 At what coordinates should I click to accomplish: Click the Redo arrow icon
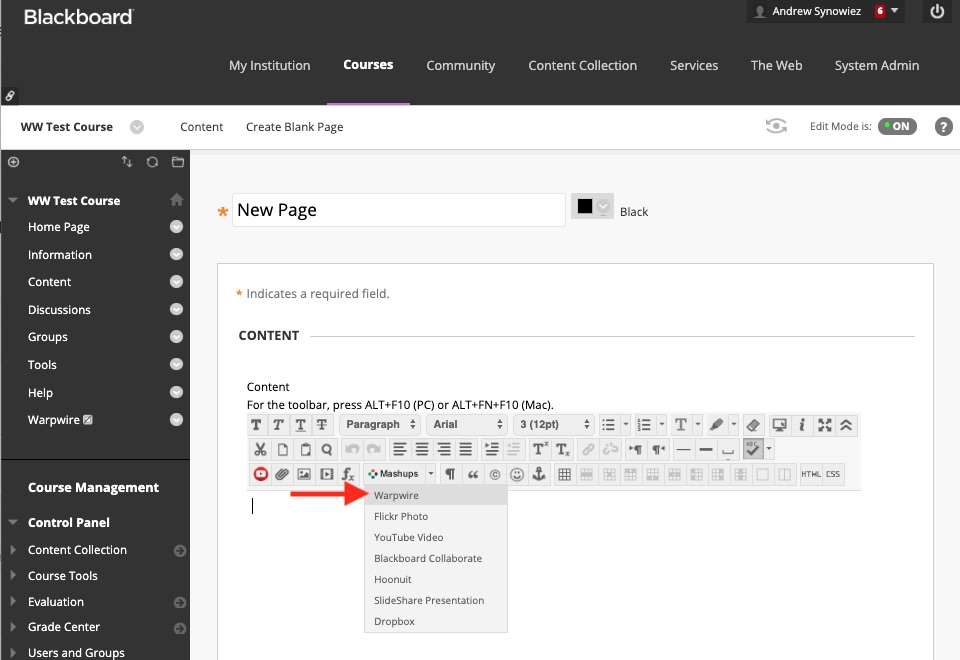[373, 449]
